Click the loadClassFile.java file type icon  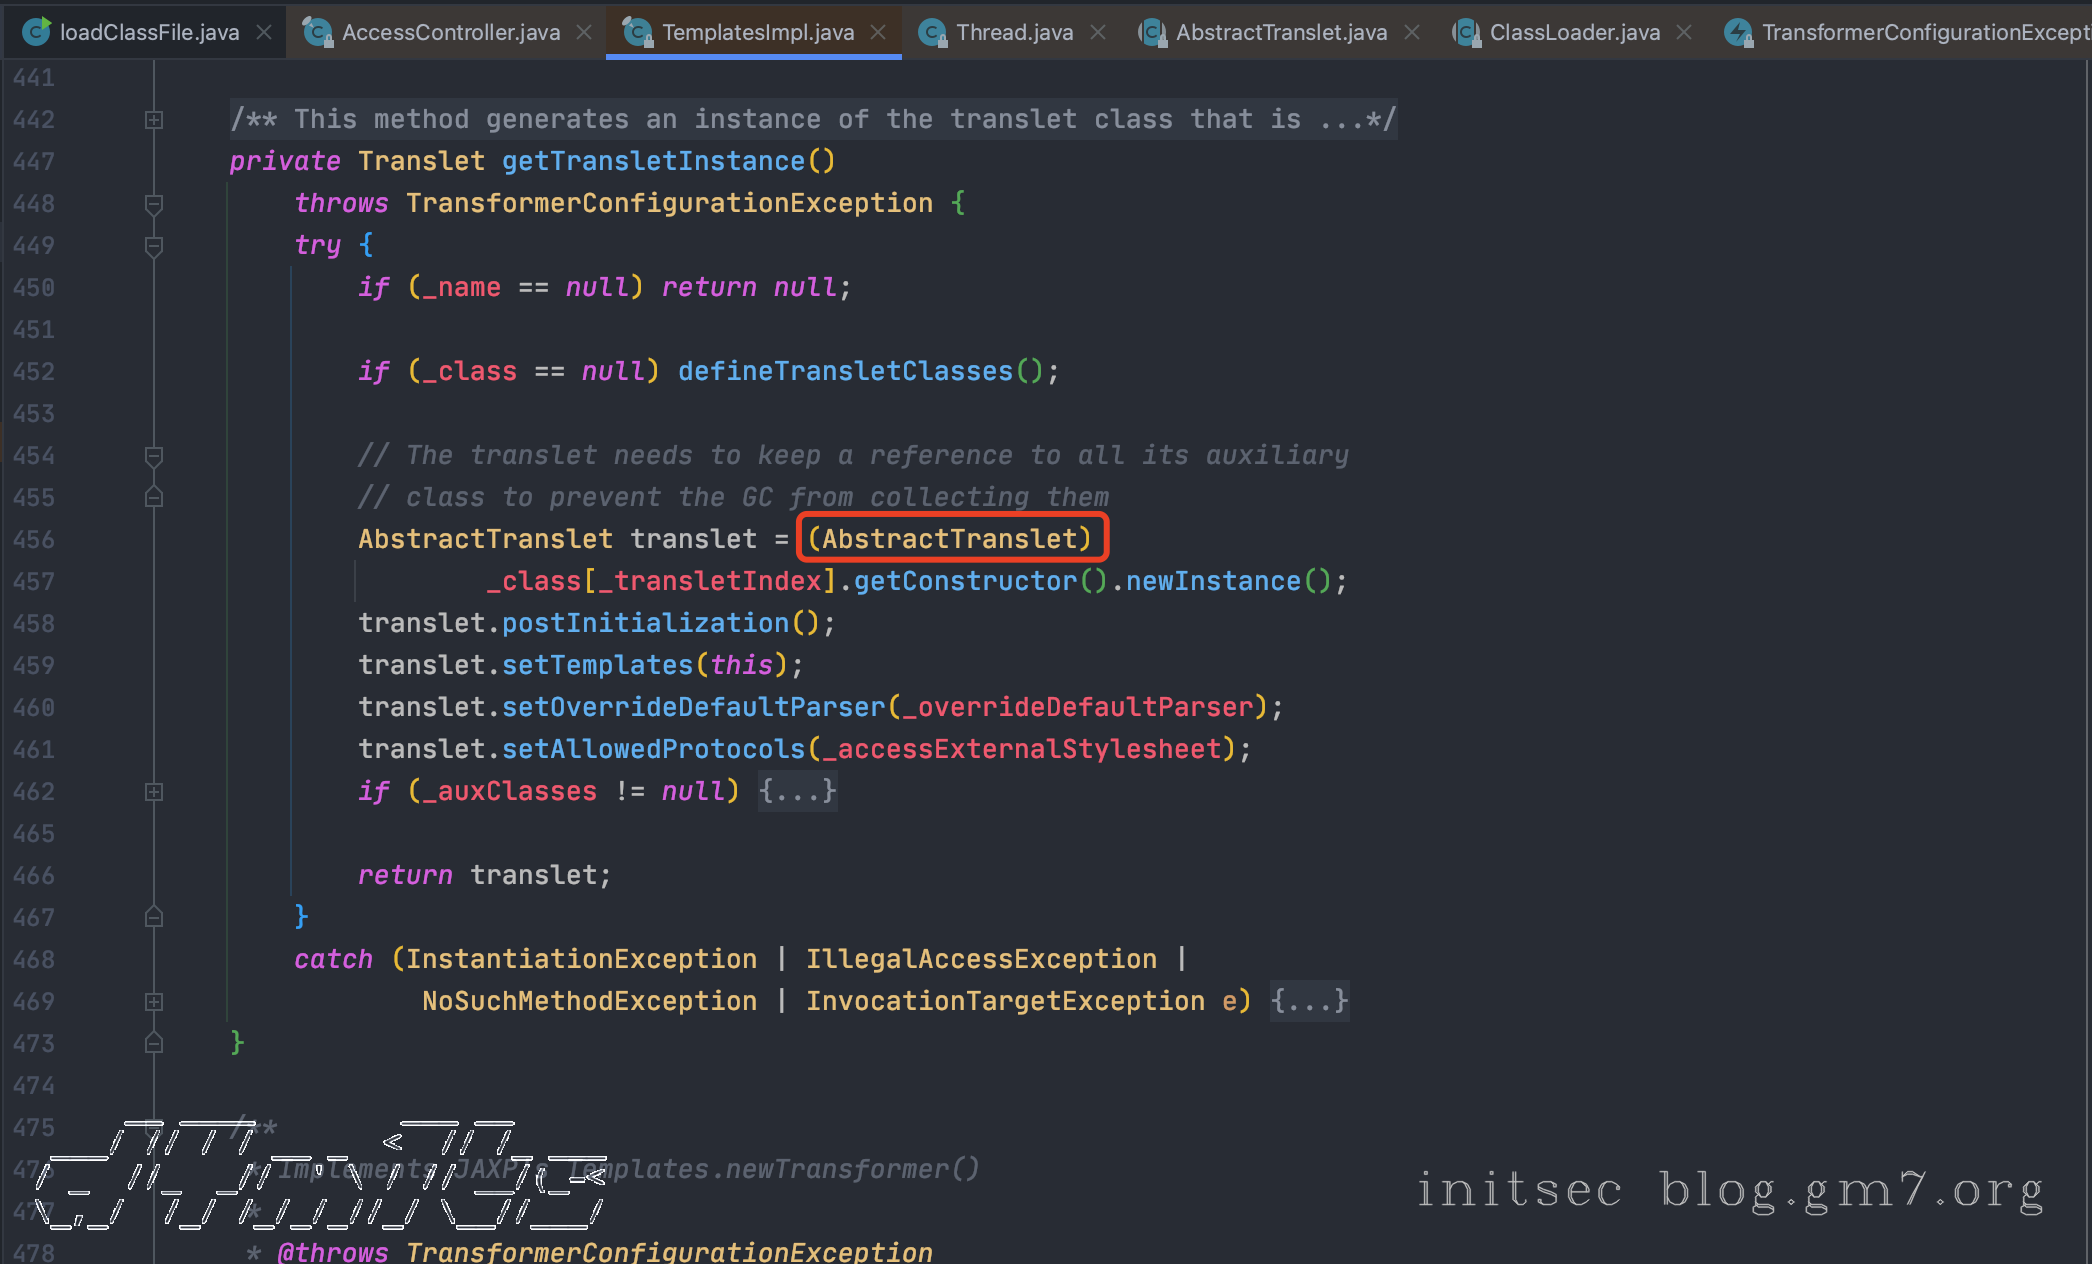click(36, 32)
